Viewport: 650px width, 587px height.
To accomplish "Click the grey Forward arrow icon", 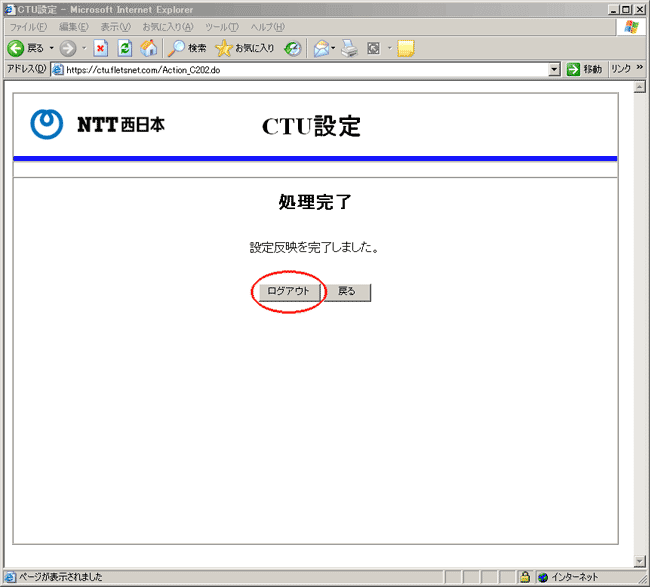I will click(68, 49).
